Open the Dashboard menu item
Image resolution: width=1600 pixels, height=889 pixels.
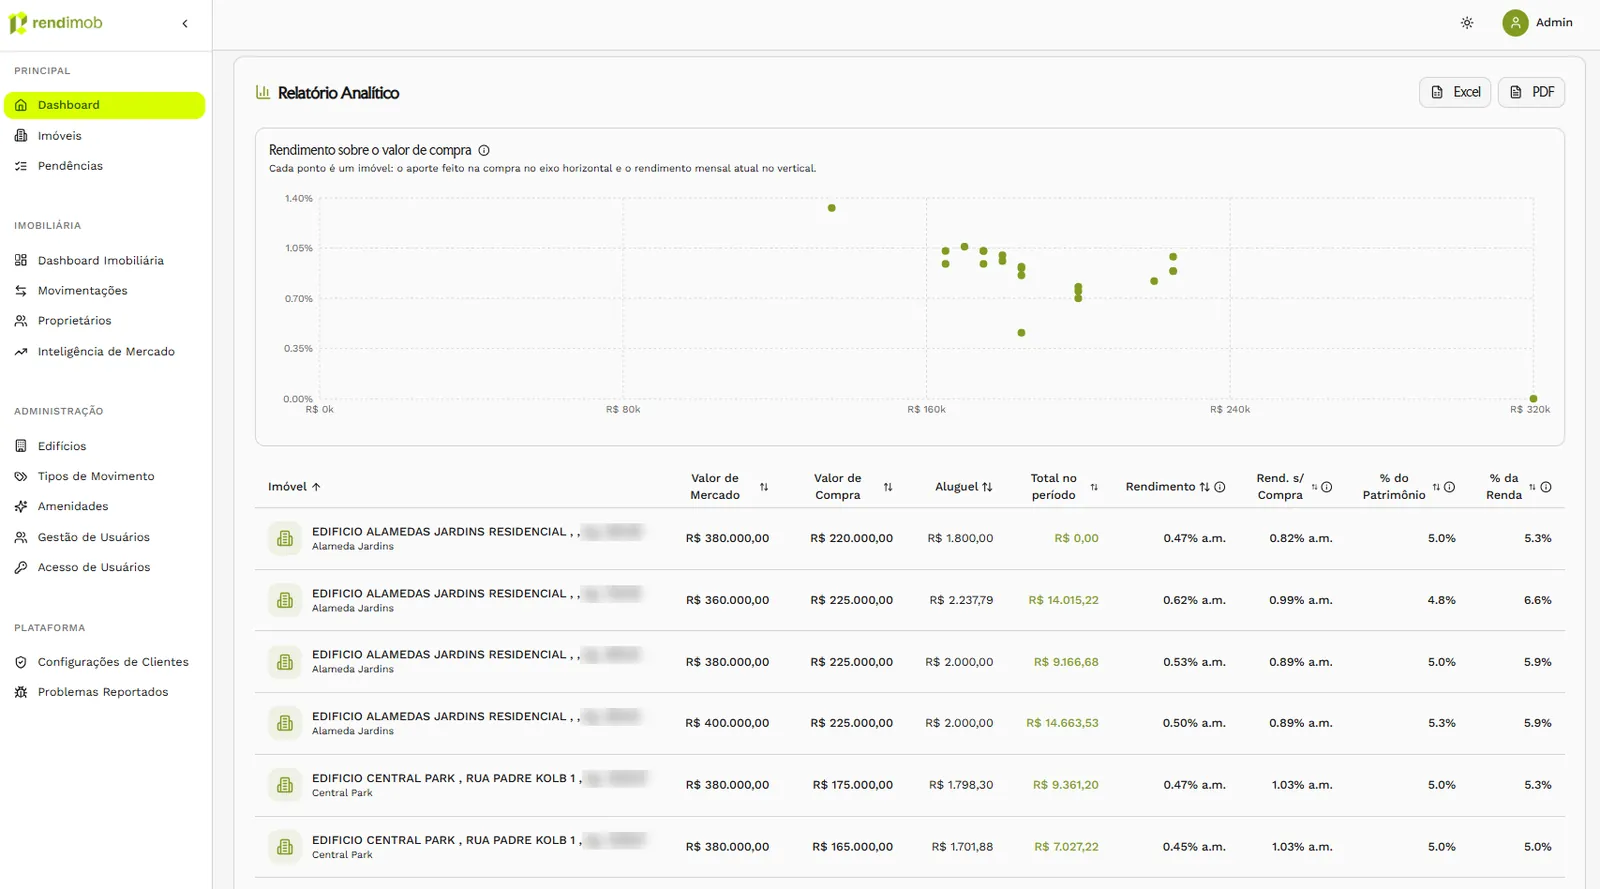coord(105,105)
